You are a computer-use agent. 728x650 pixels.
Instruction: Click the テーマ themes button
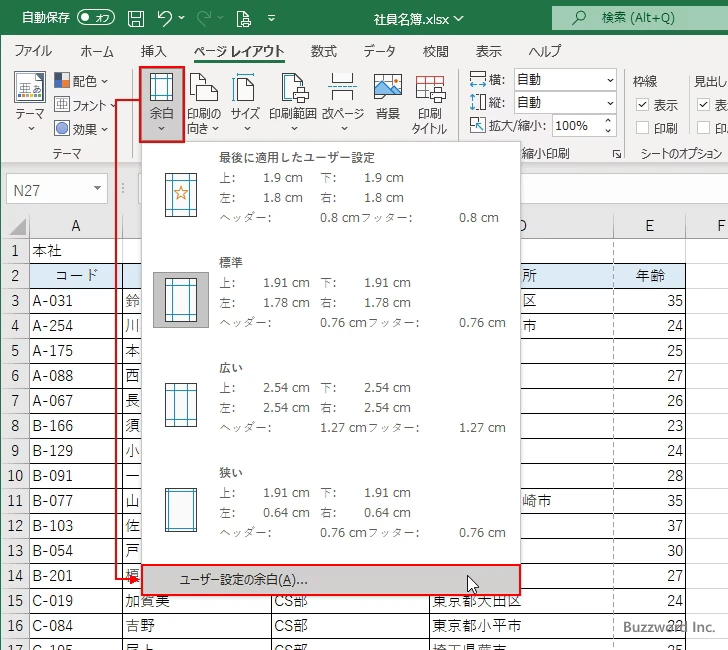pos(30,101)
